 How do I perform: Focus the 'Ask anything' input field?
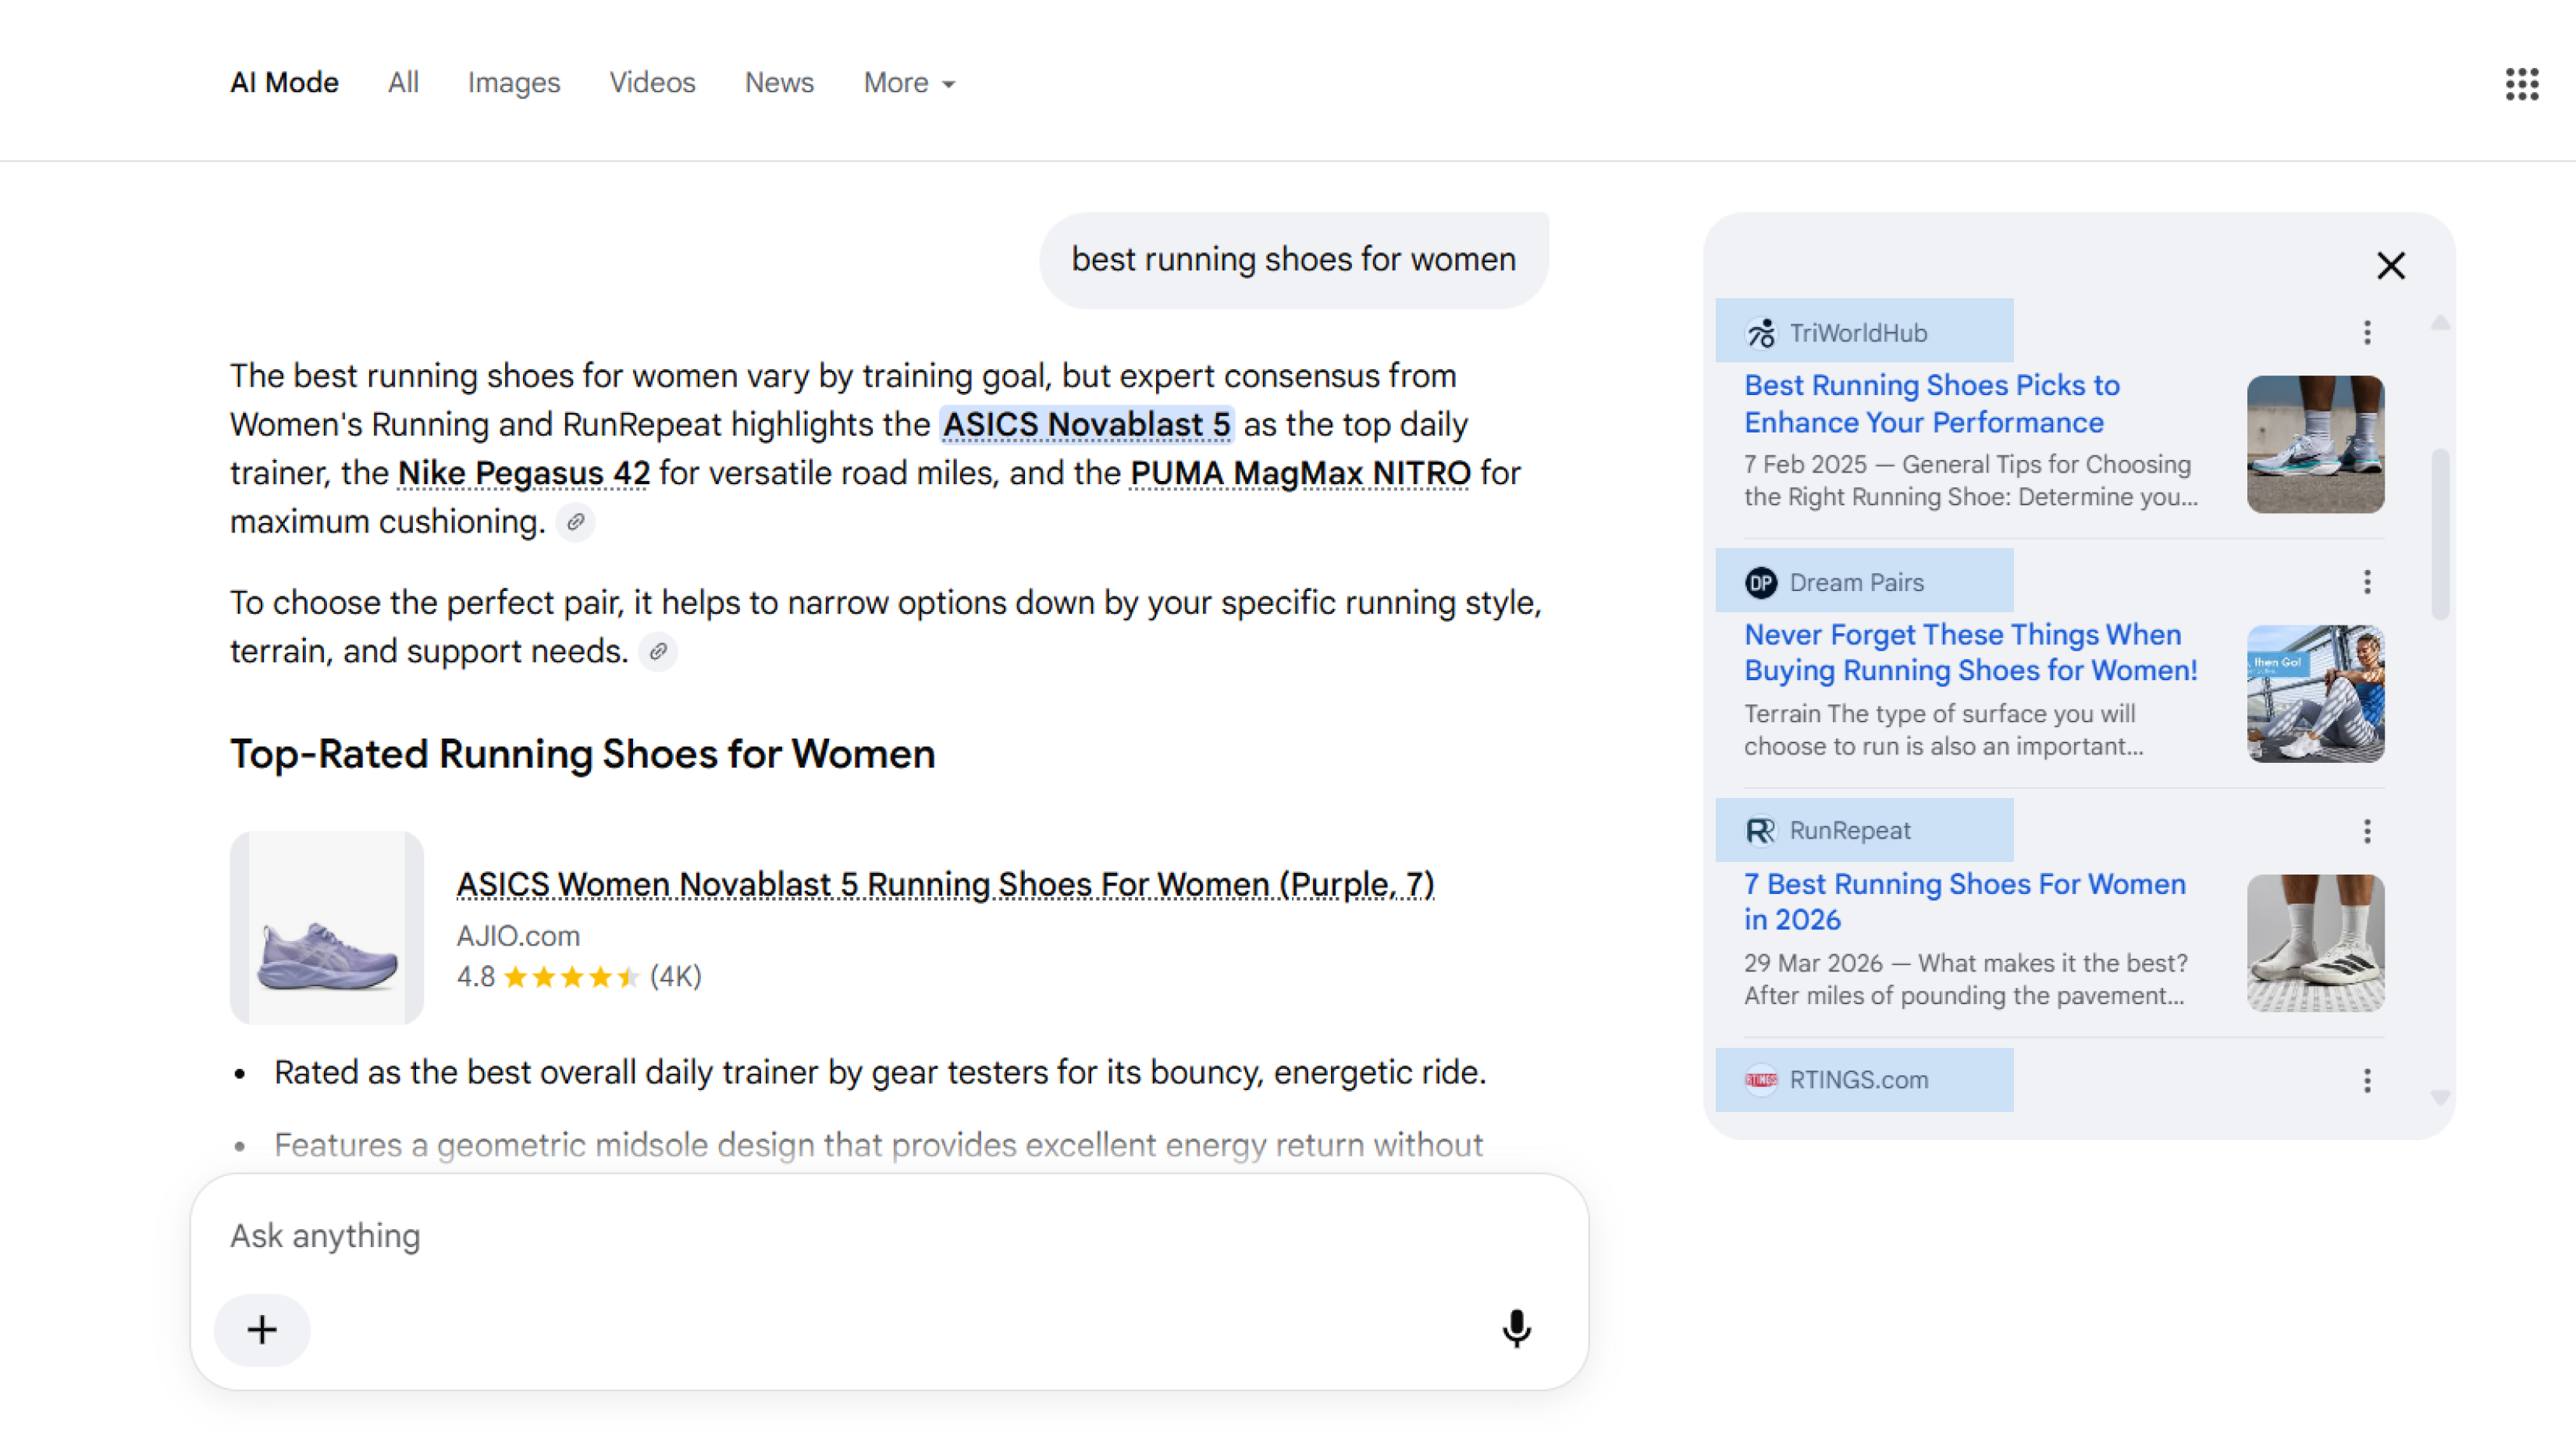tap(889, 1237)
